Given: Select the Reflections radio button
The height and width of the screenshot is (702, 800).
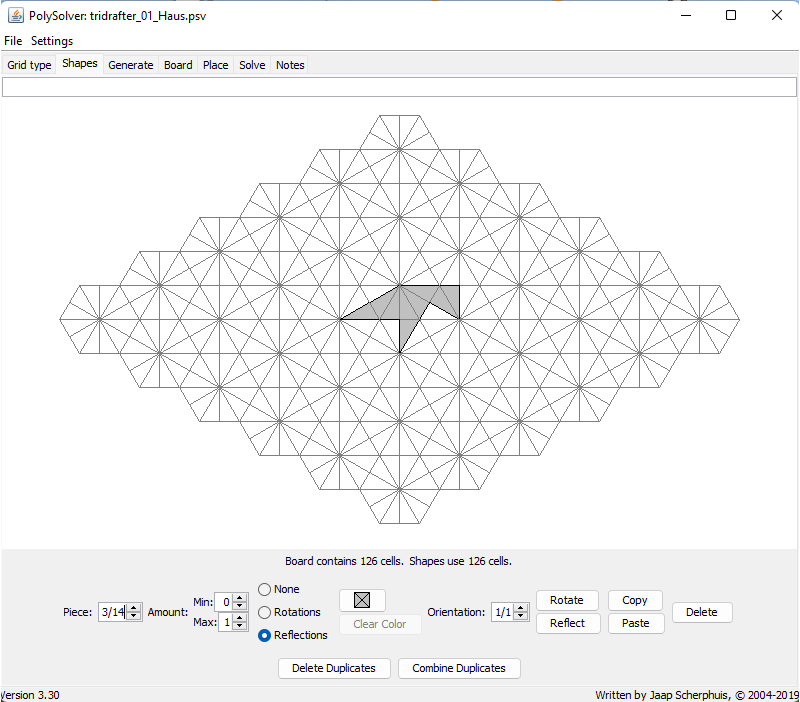Looking at the screenshot, I should click(x=265, y=635).
